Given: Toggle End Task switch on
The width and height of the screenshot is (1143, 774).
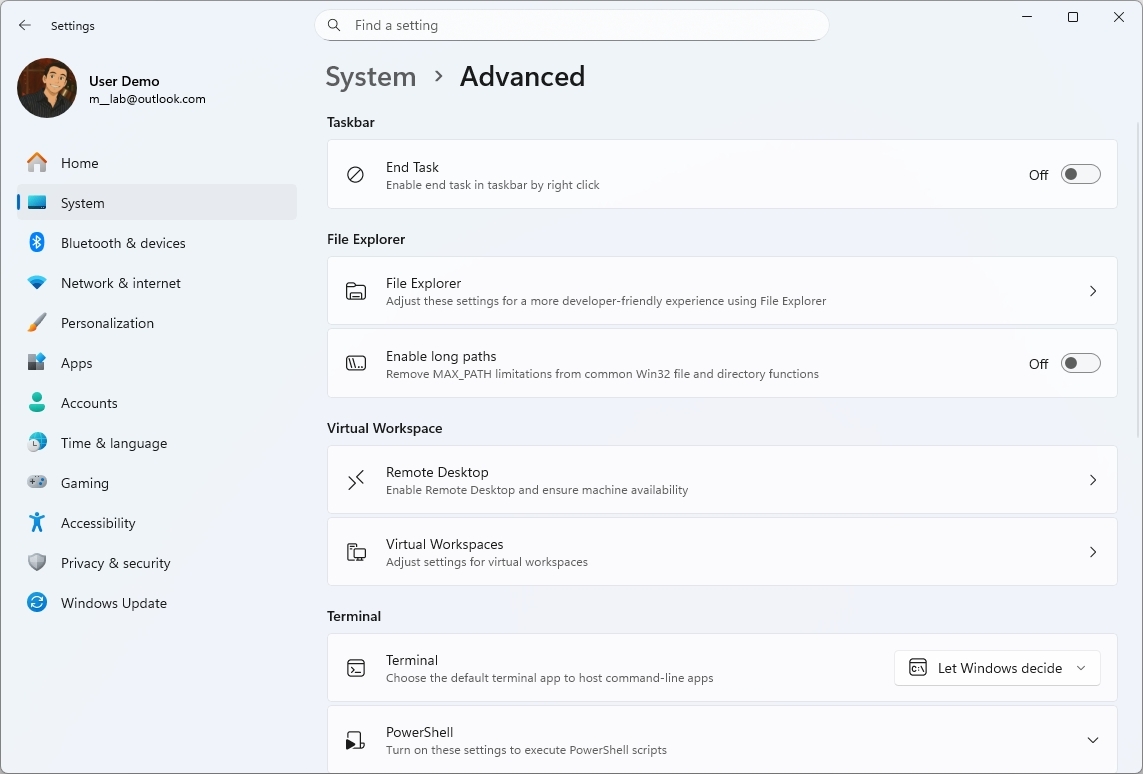Looking at the screenshot, I should point(1080,175).
